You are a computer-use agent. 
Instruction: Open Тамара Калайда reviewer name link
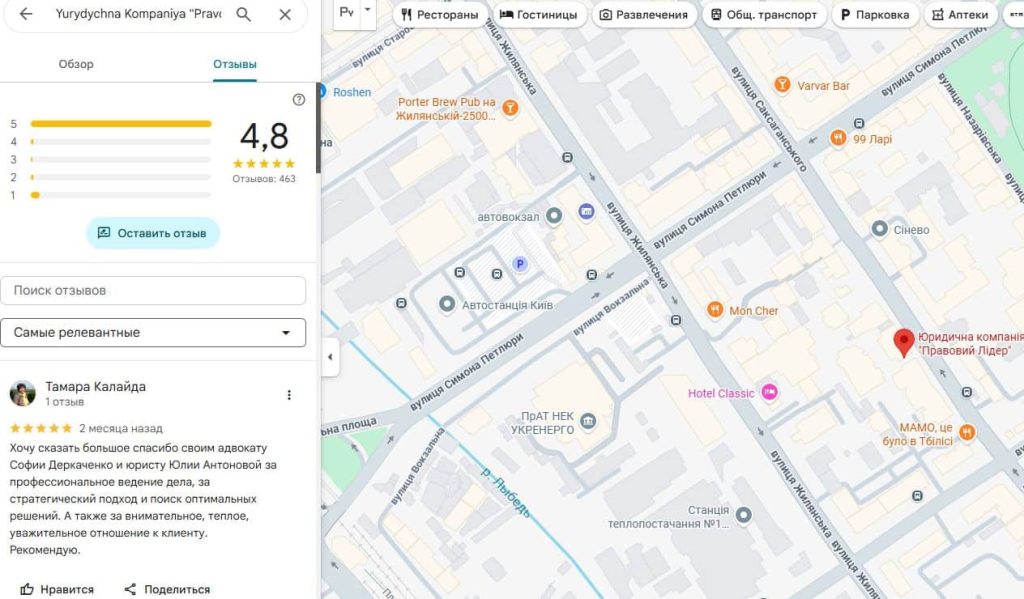(x=95, y=386)
